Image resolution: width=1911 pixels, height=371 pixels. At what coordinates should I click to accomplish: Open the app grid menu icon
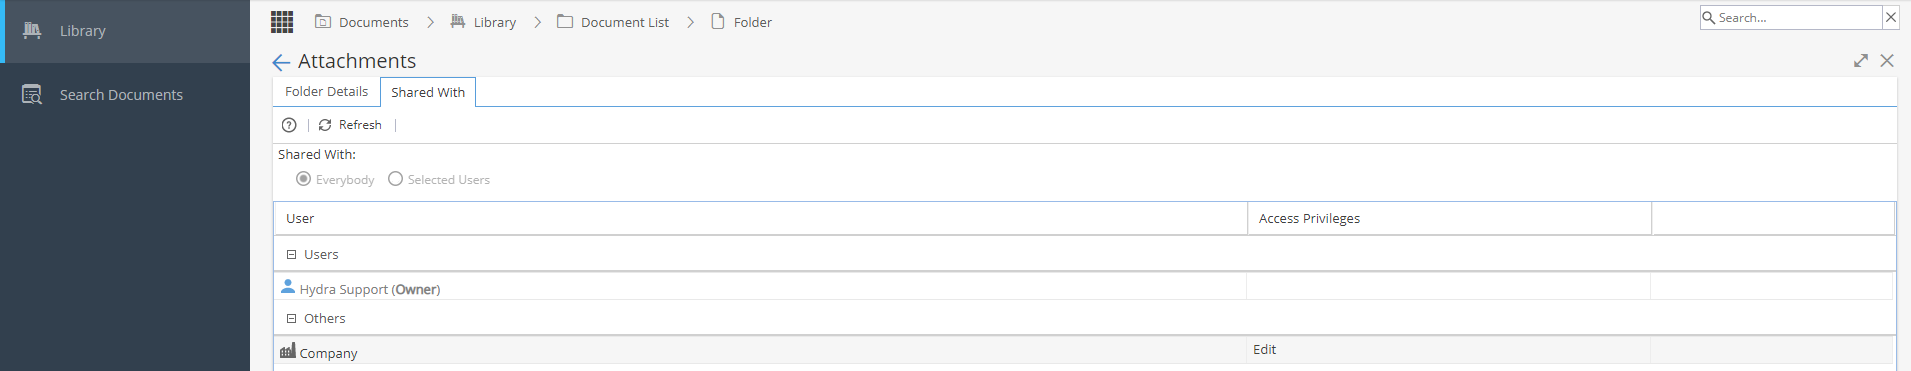282,22
